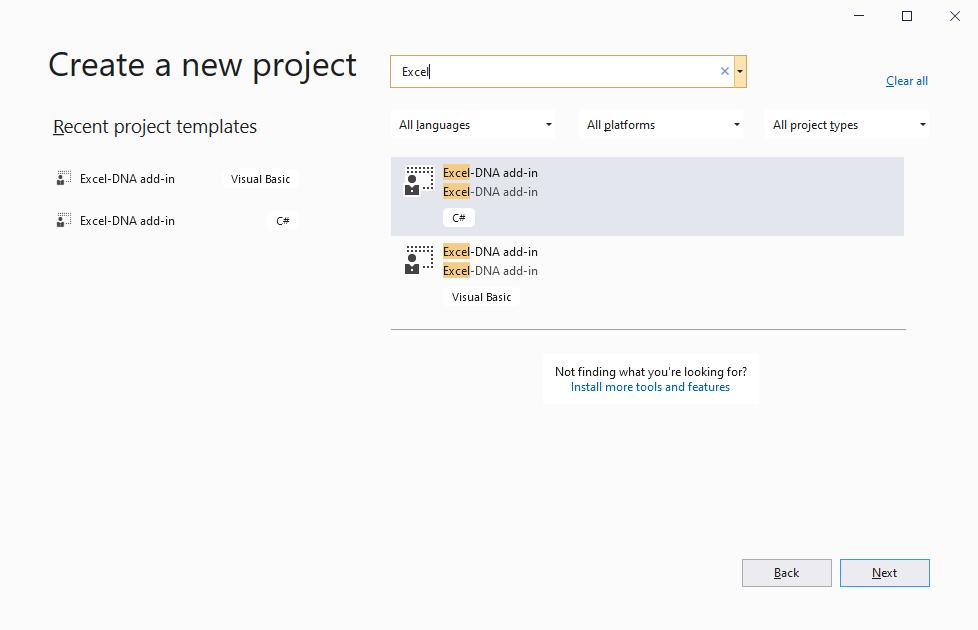Click the recent C# Excel-DNA template icon
Screen dimensions: 978x630
click(x=64, y=220)
